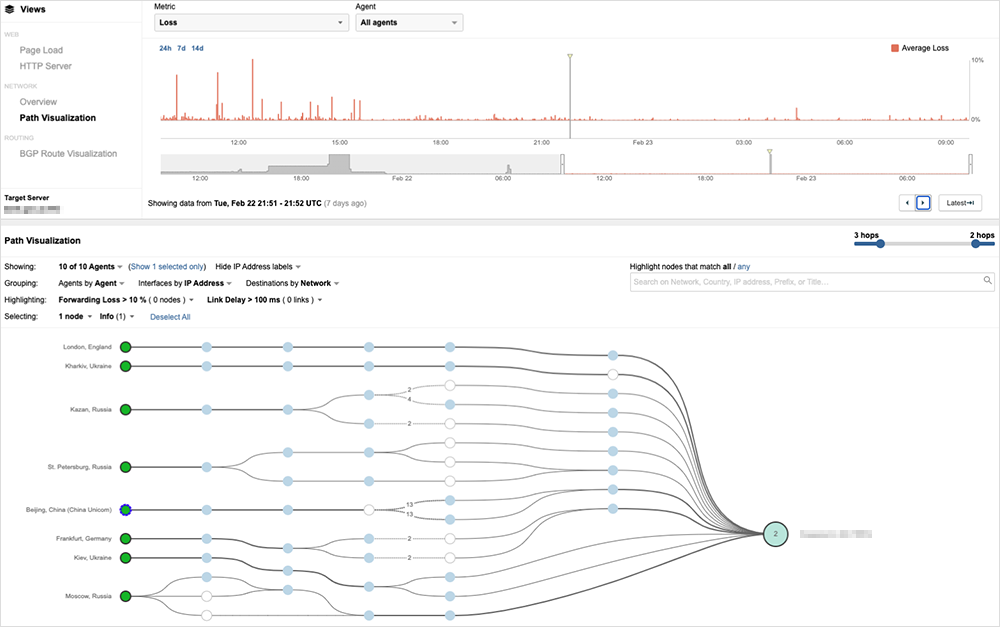
Task: Open BGP Route Visualization view
Action: [x=68, y=154]
